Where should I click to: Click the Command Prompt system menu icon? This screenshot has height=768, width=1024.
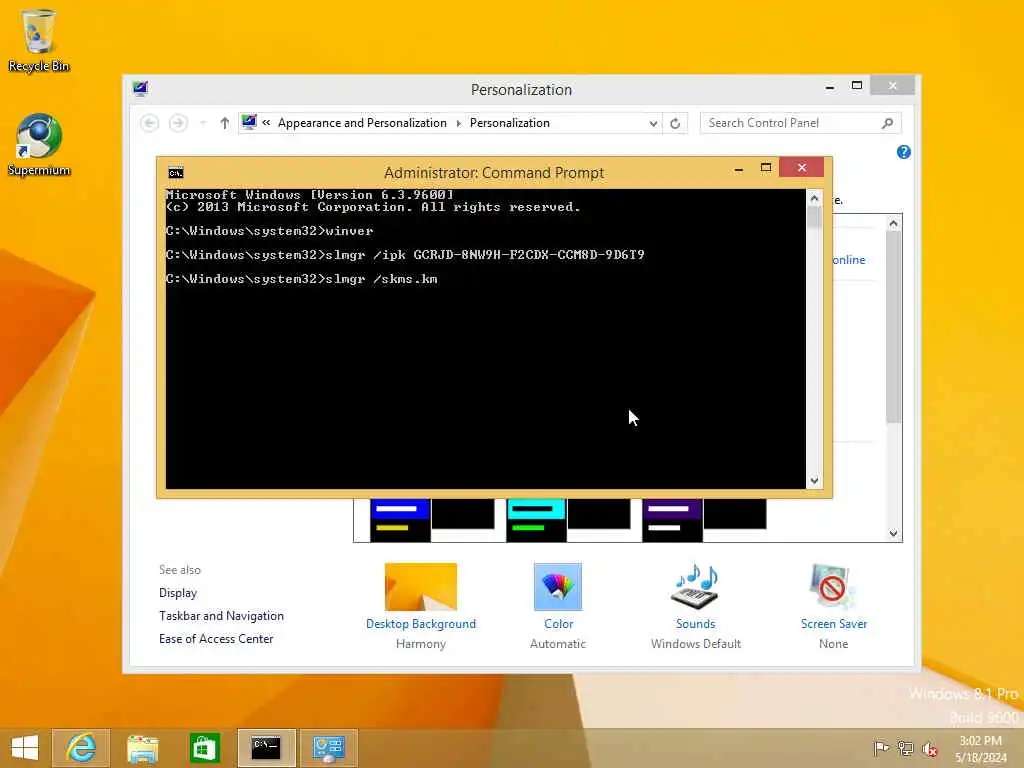coord(176,172)
